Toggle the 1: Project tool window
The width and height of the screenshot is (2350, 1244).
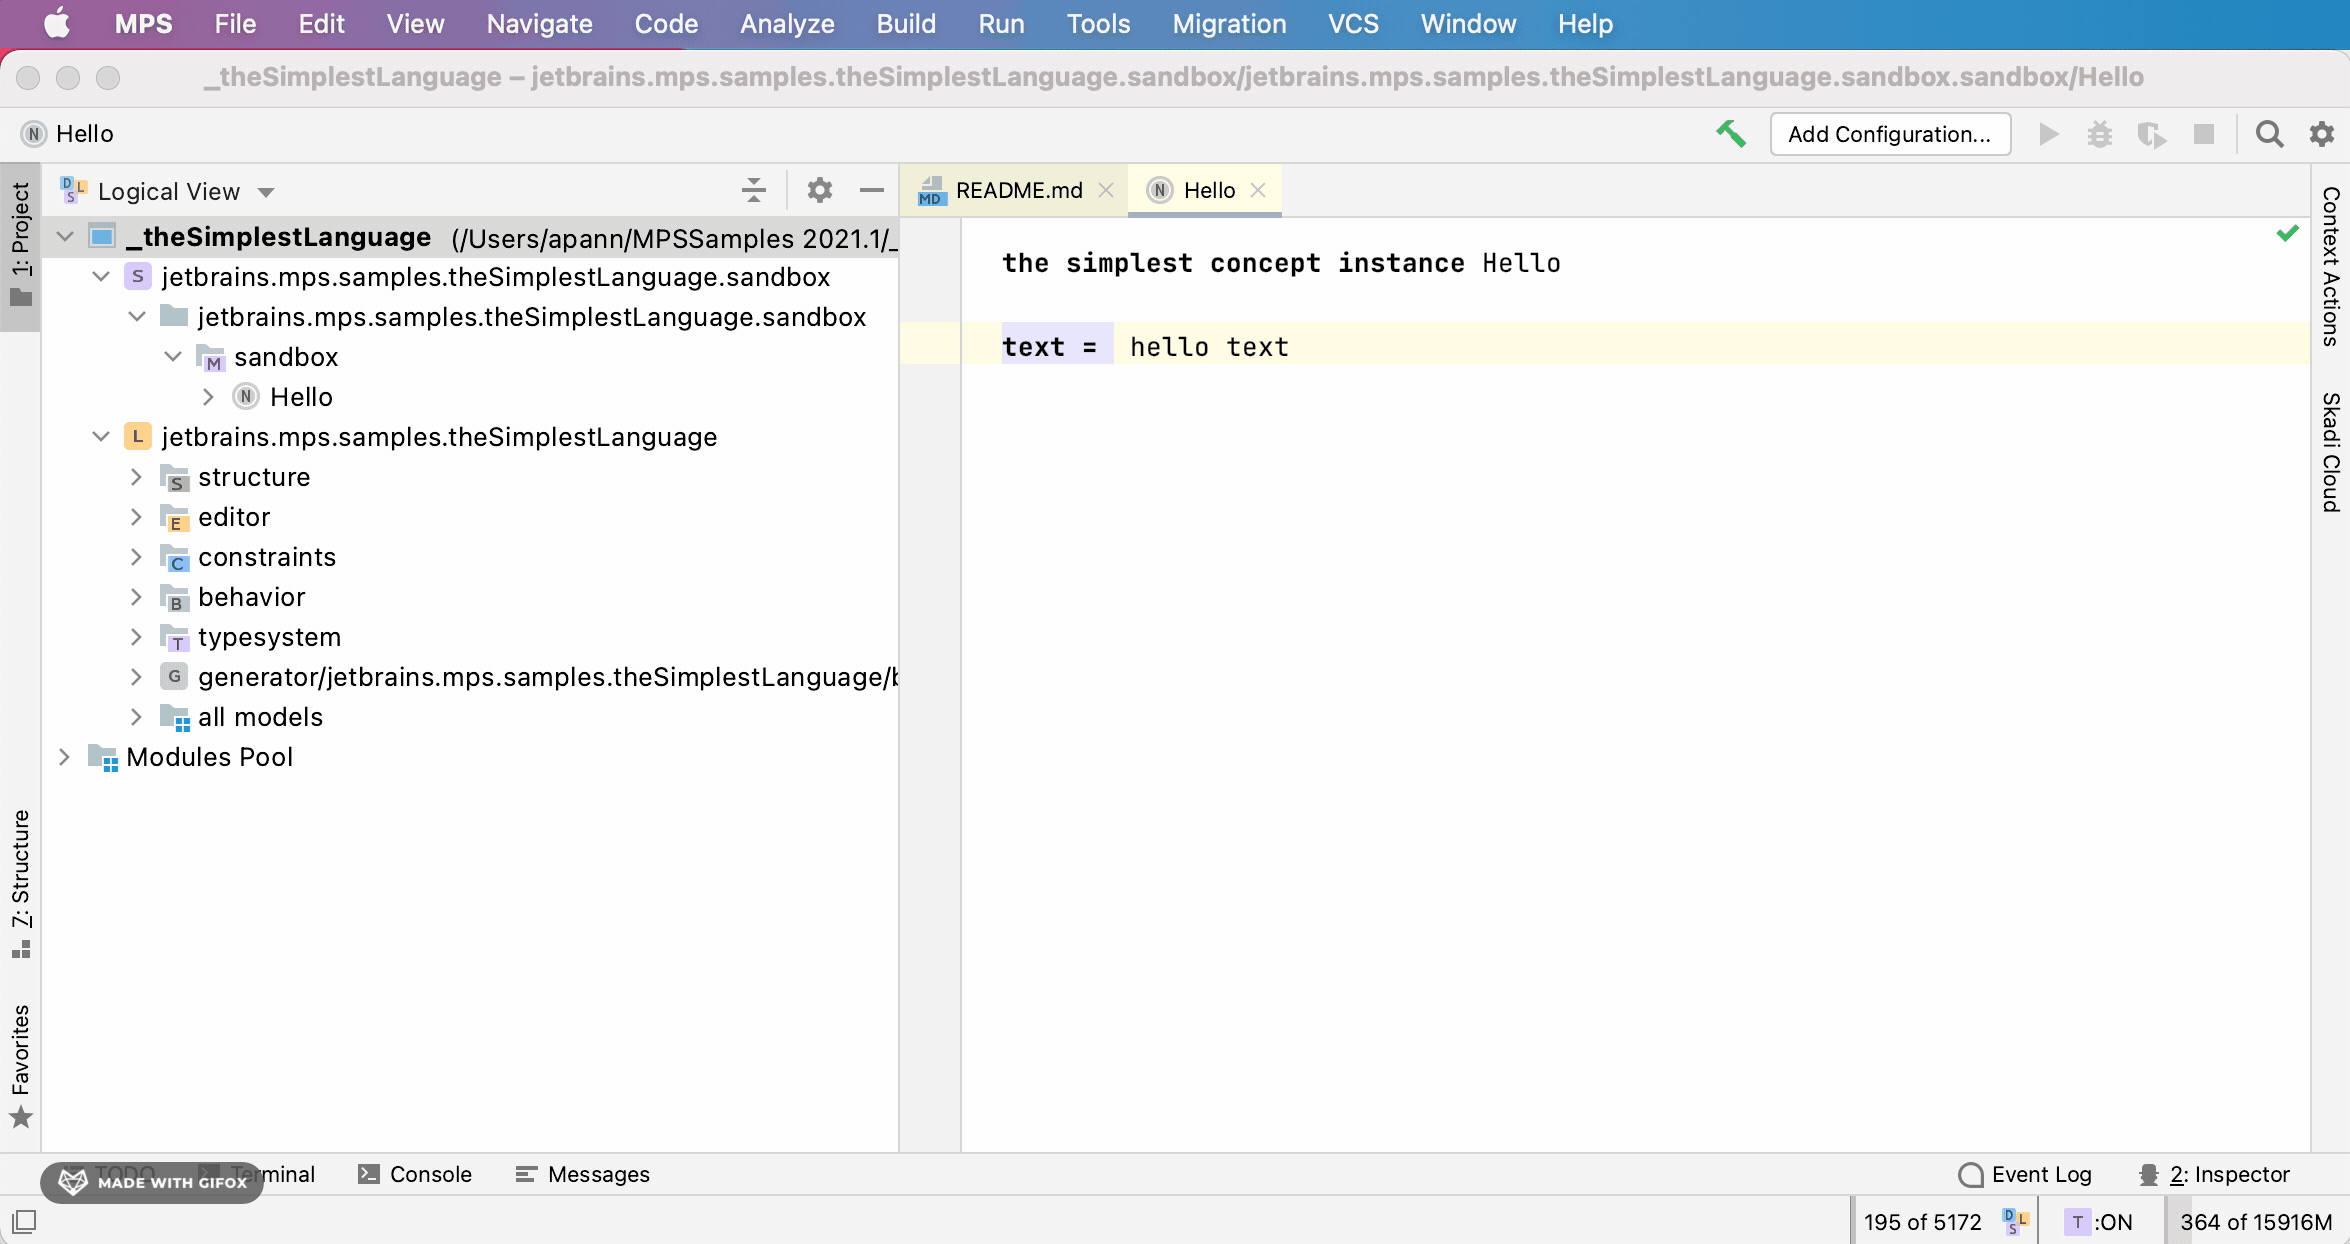pos(21,246)
